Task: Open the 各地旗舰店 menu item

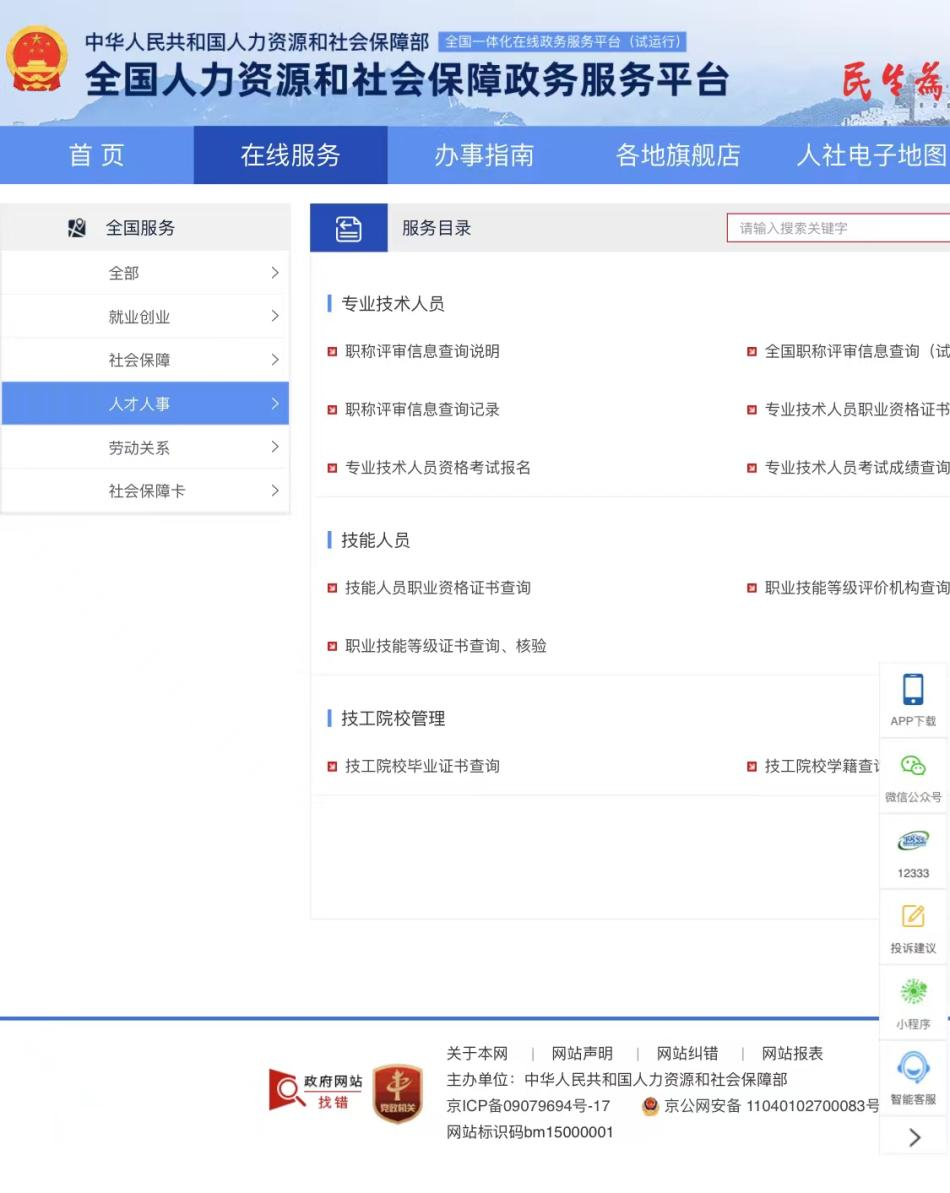Action: point(678,155)
